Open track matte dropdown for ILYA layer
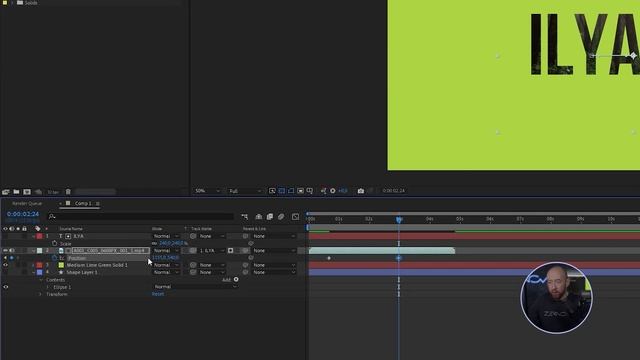Viewport: 640px width, 360px height. 212,236
